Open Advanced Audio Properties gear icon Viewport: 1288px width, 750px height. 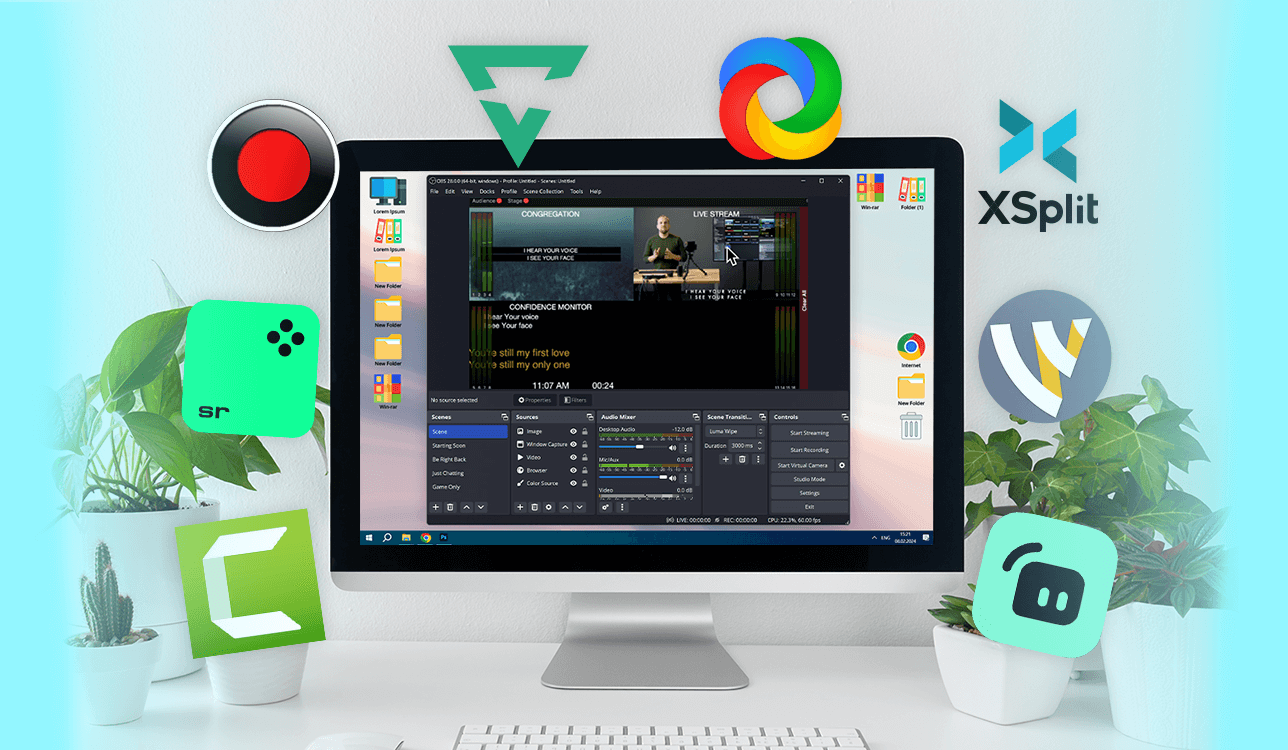(x=606, y=507)
